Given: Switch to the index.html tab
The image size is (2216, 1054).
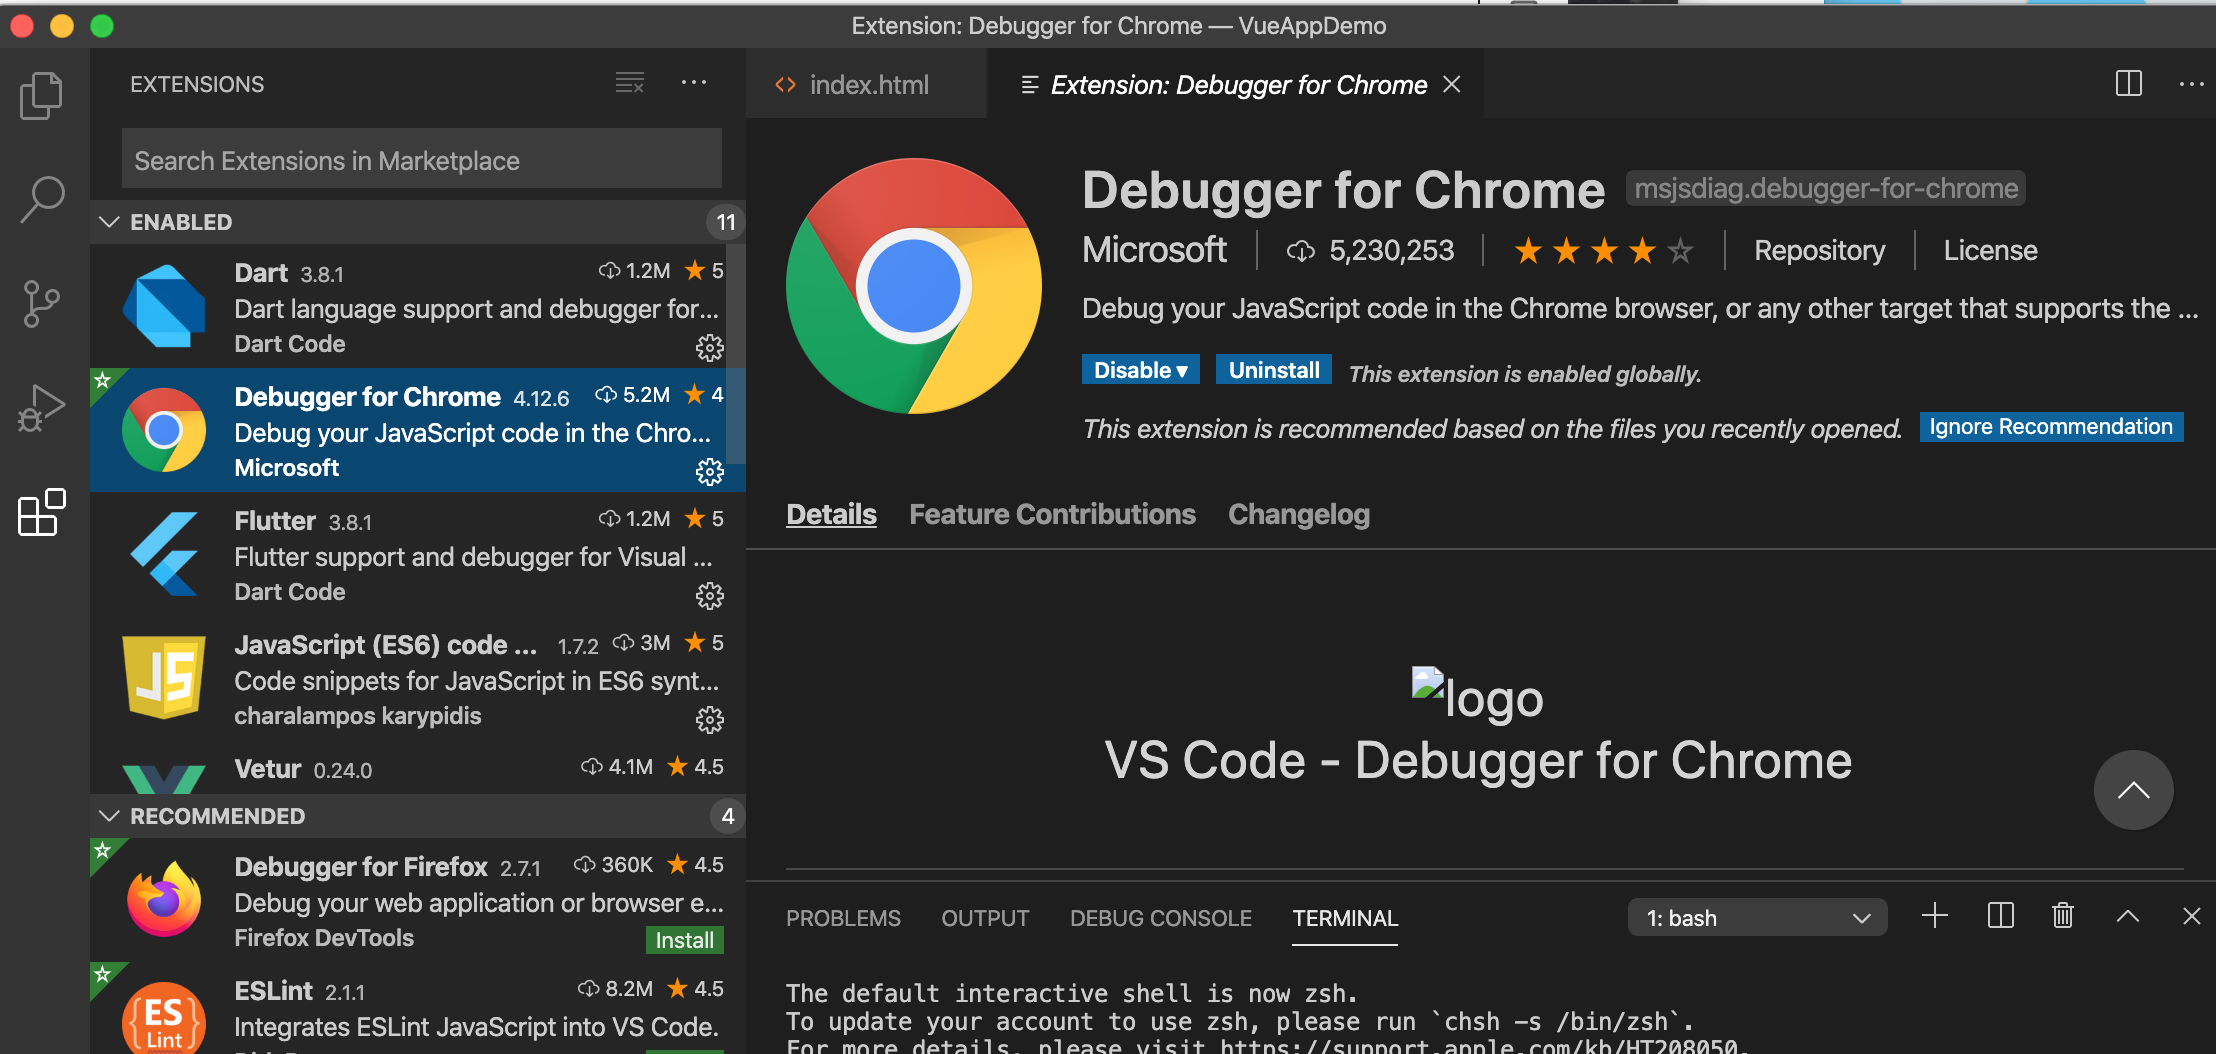Looking at the screenshot, I should [868, 84].
